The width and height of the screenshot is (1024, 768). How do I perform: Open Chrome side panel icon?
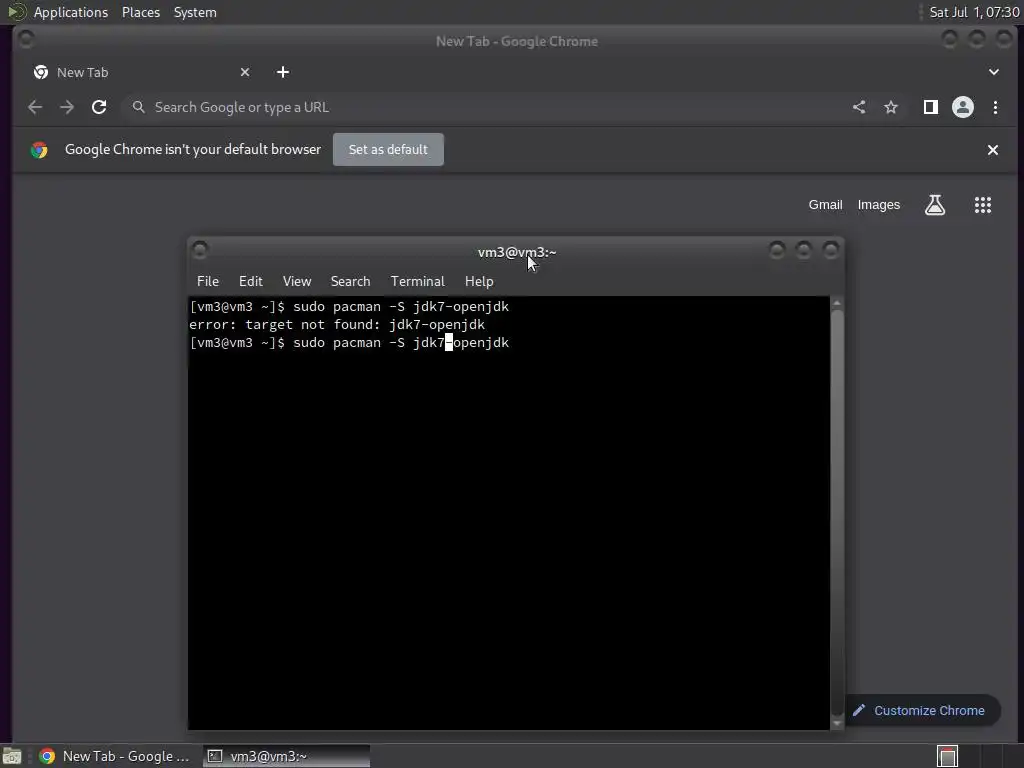point(931,107)
